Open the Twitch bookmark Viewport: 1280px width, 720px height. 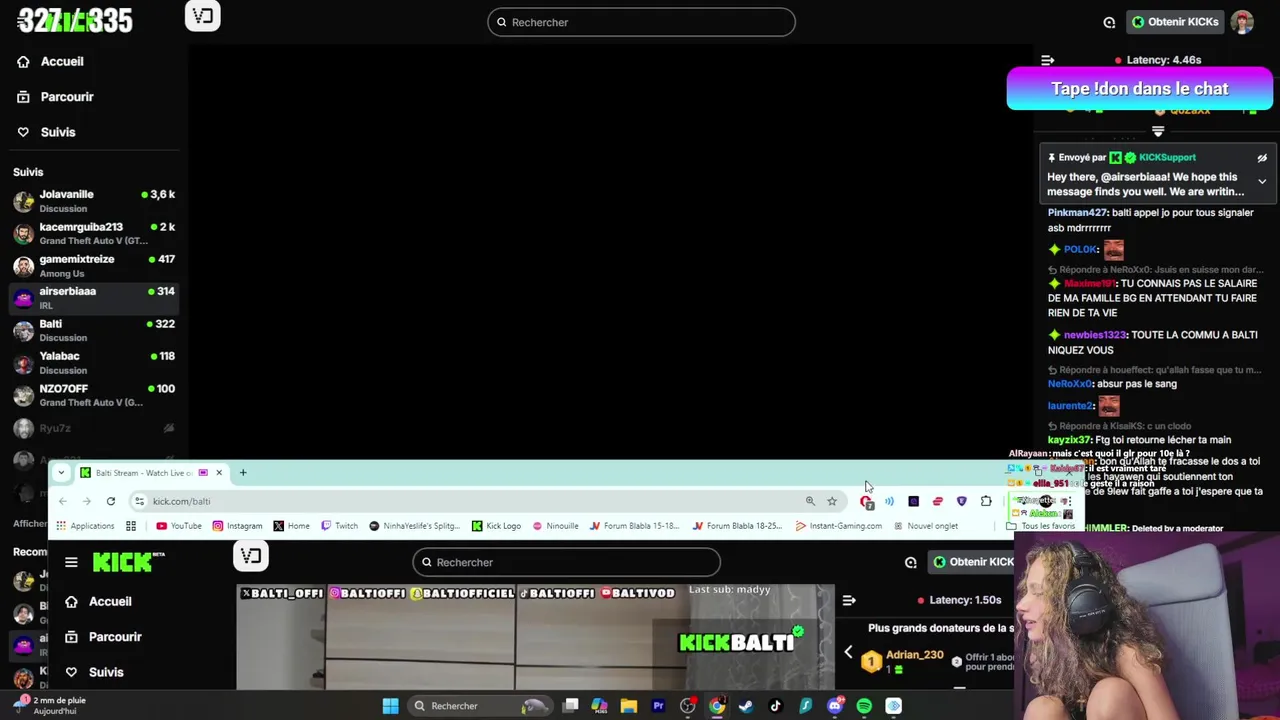click(x=340, y=526)
